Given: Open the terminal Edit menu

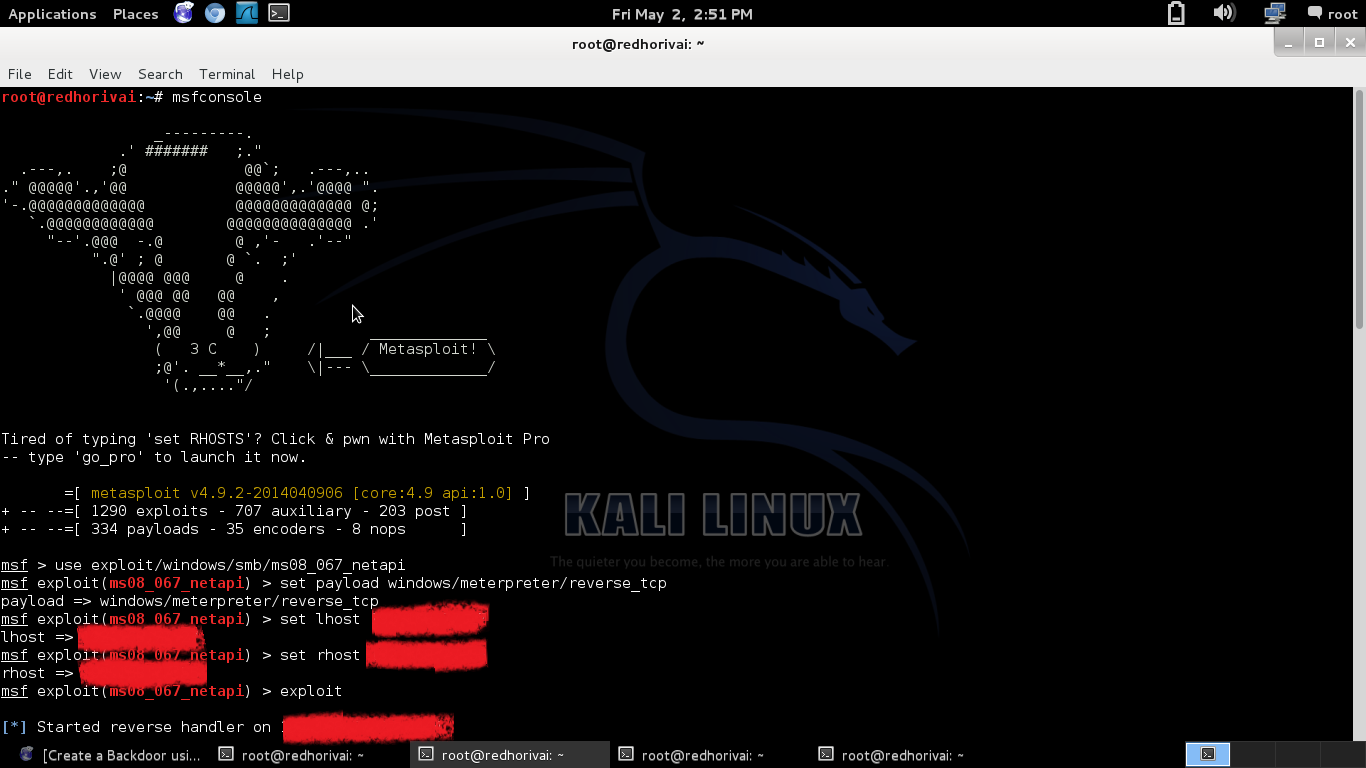Looking at the screenshot, I should 60,74.
